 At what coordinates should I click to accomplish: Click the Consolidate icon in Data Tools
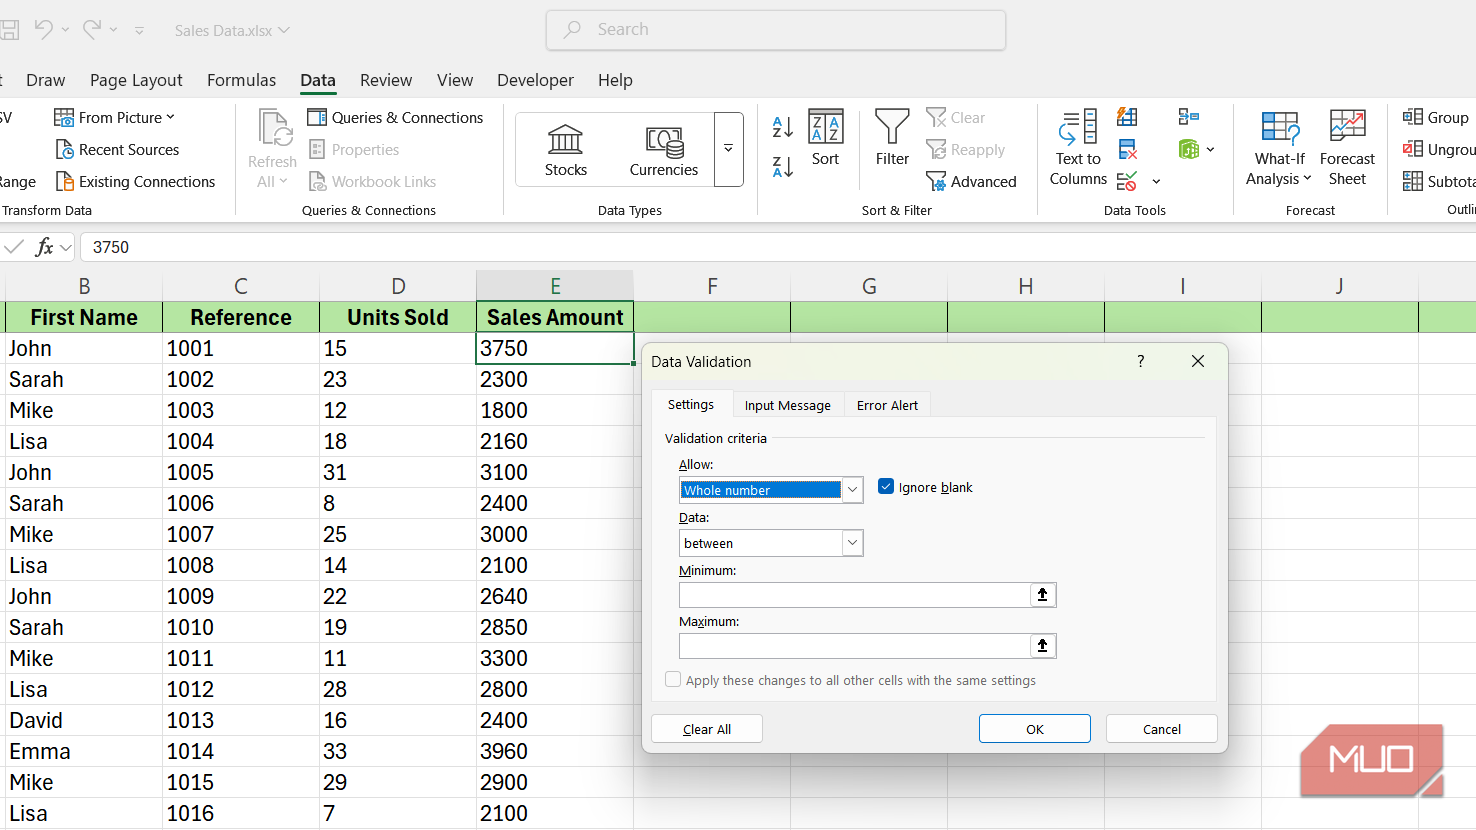pyautogui.click(x=1189, y=117)
